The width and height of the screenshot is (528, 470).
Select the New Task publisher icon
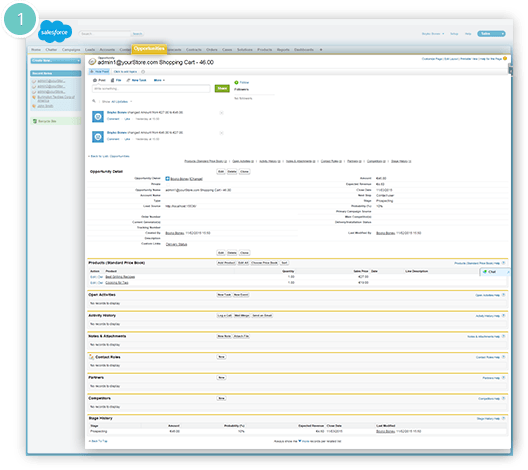(128, 80)
